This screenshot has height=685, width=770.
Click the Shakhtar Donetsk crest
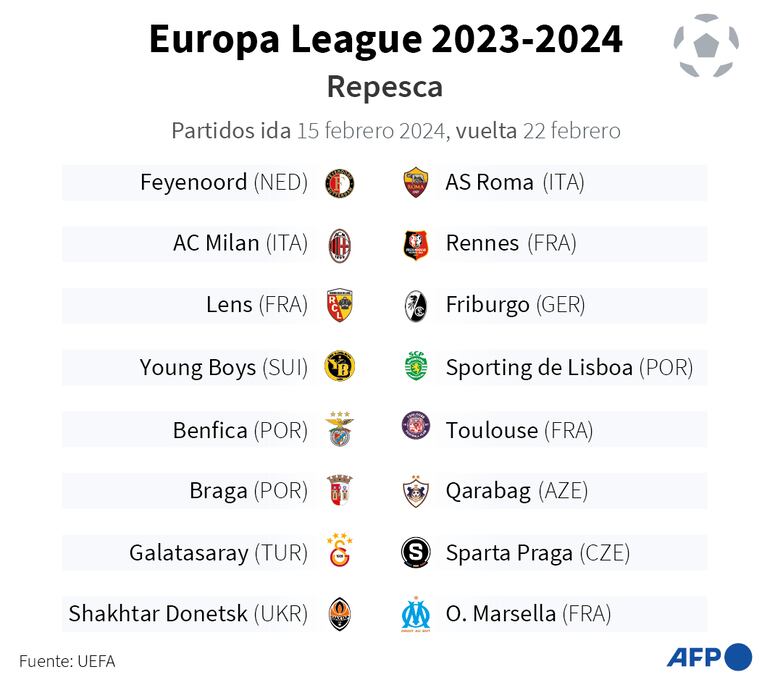pyautogui.click(x=340, y=613)
